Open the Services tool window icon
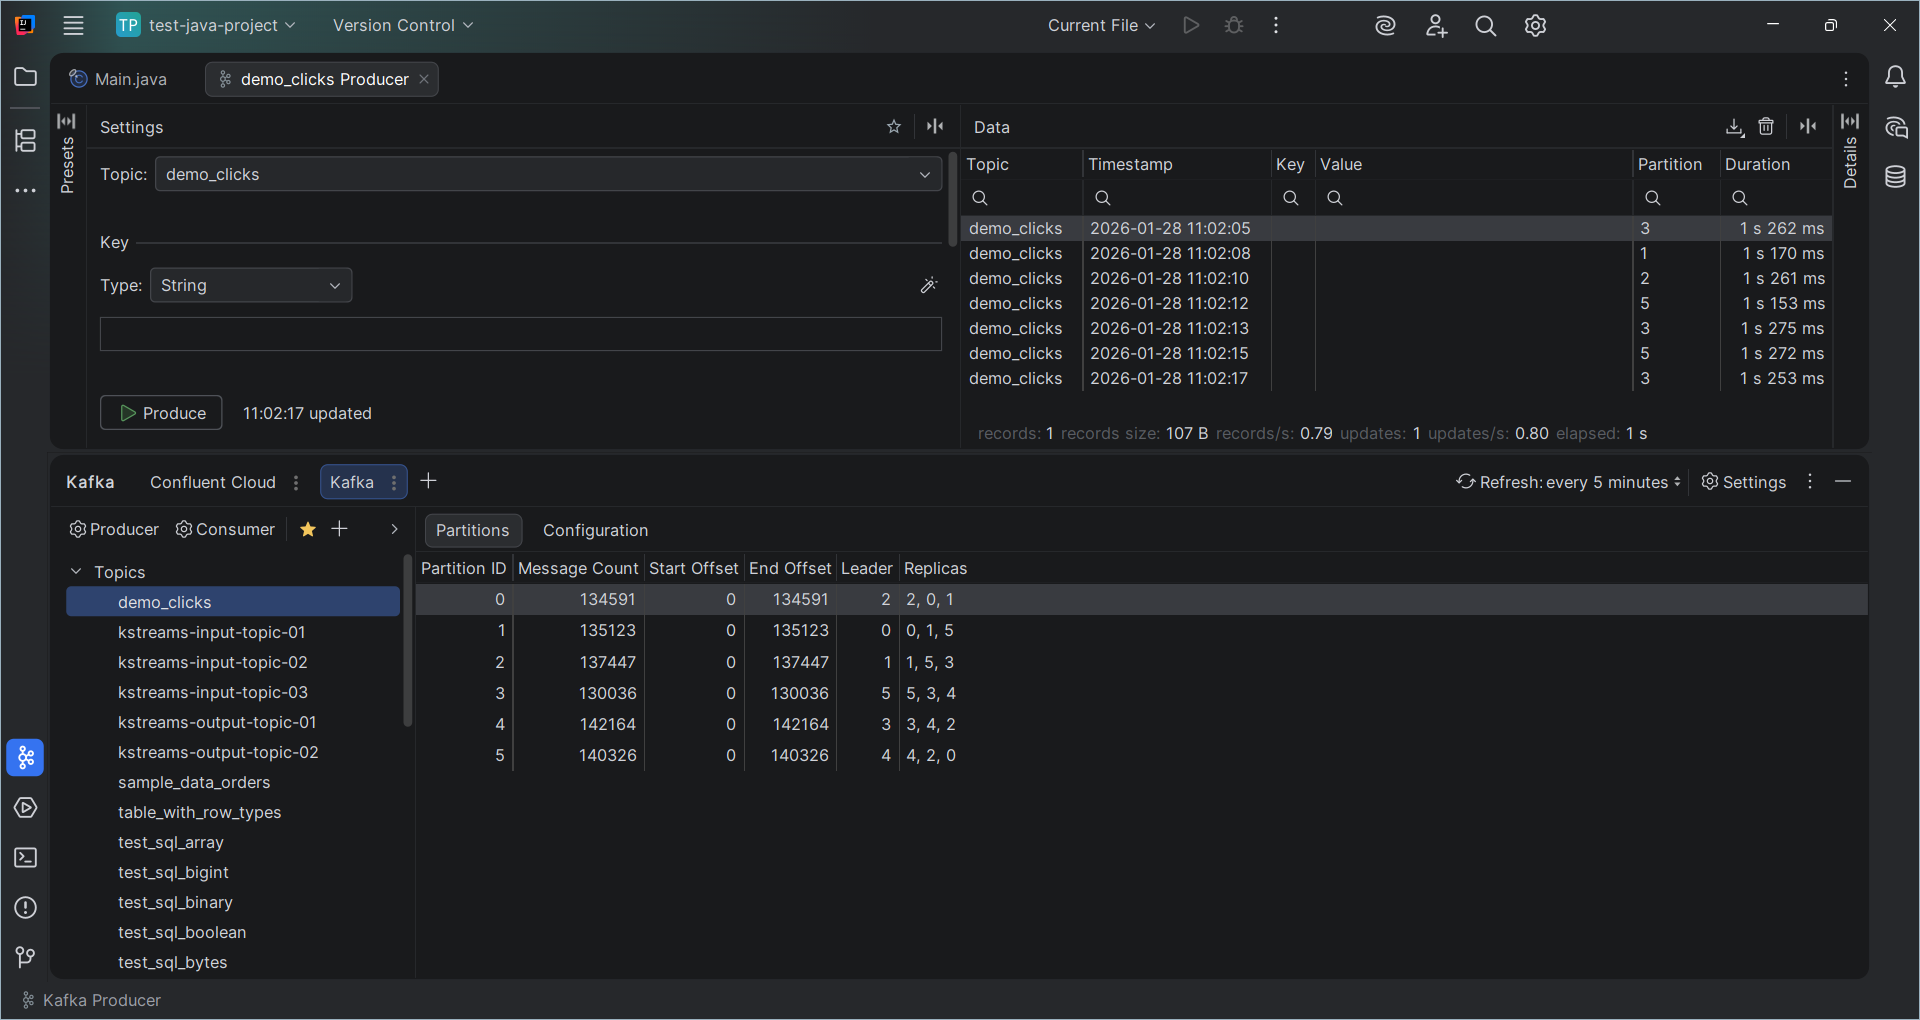The width and height of the screenshot is (1920, 1020). point(25,808)
